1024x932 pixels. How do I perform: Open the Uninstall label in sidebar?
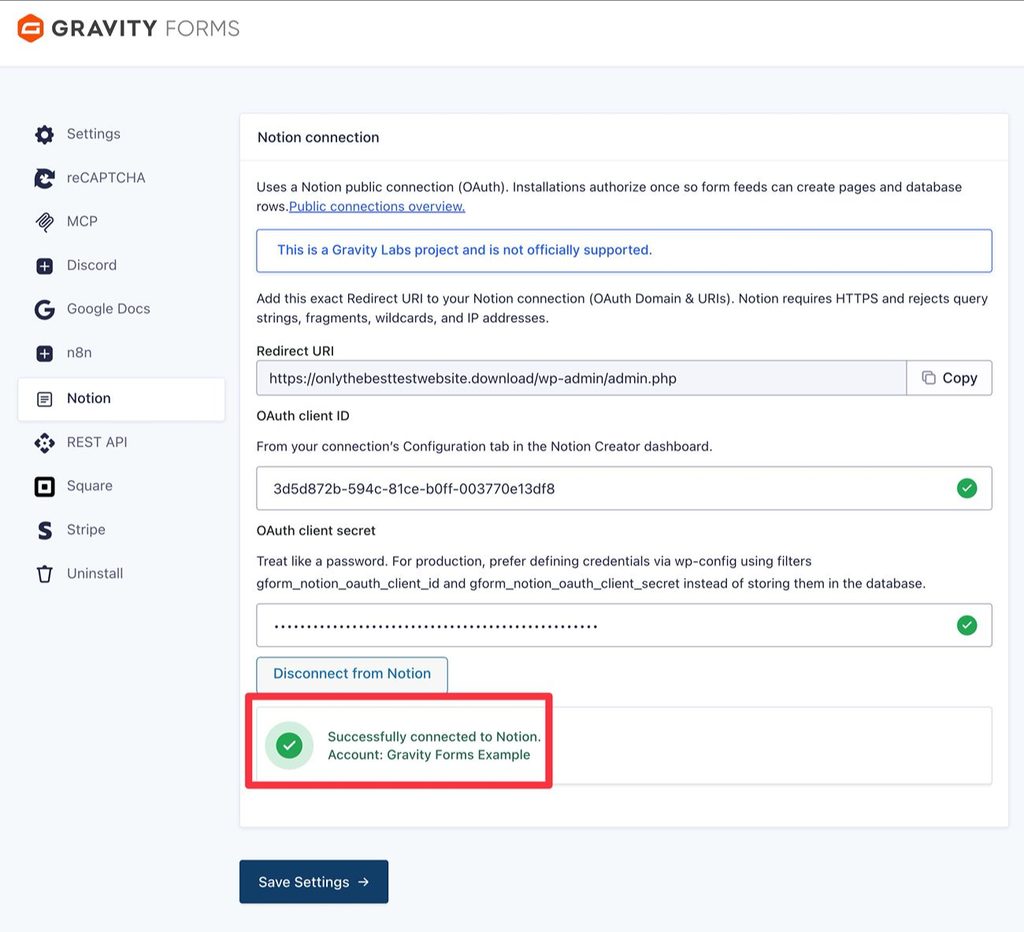[x=95, y=573]
